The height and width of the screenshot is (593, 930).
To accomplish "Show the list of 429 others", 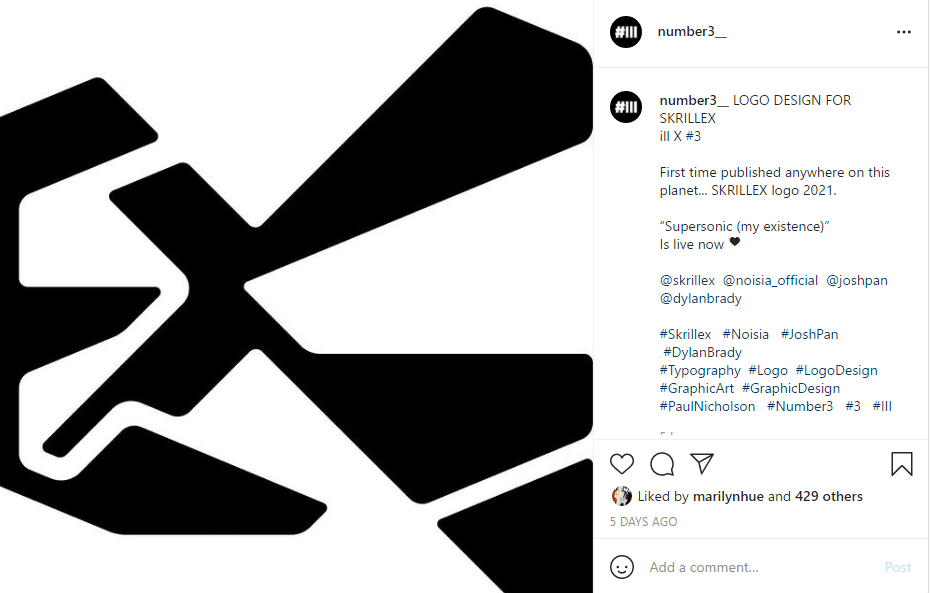I will 829,496.
